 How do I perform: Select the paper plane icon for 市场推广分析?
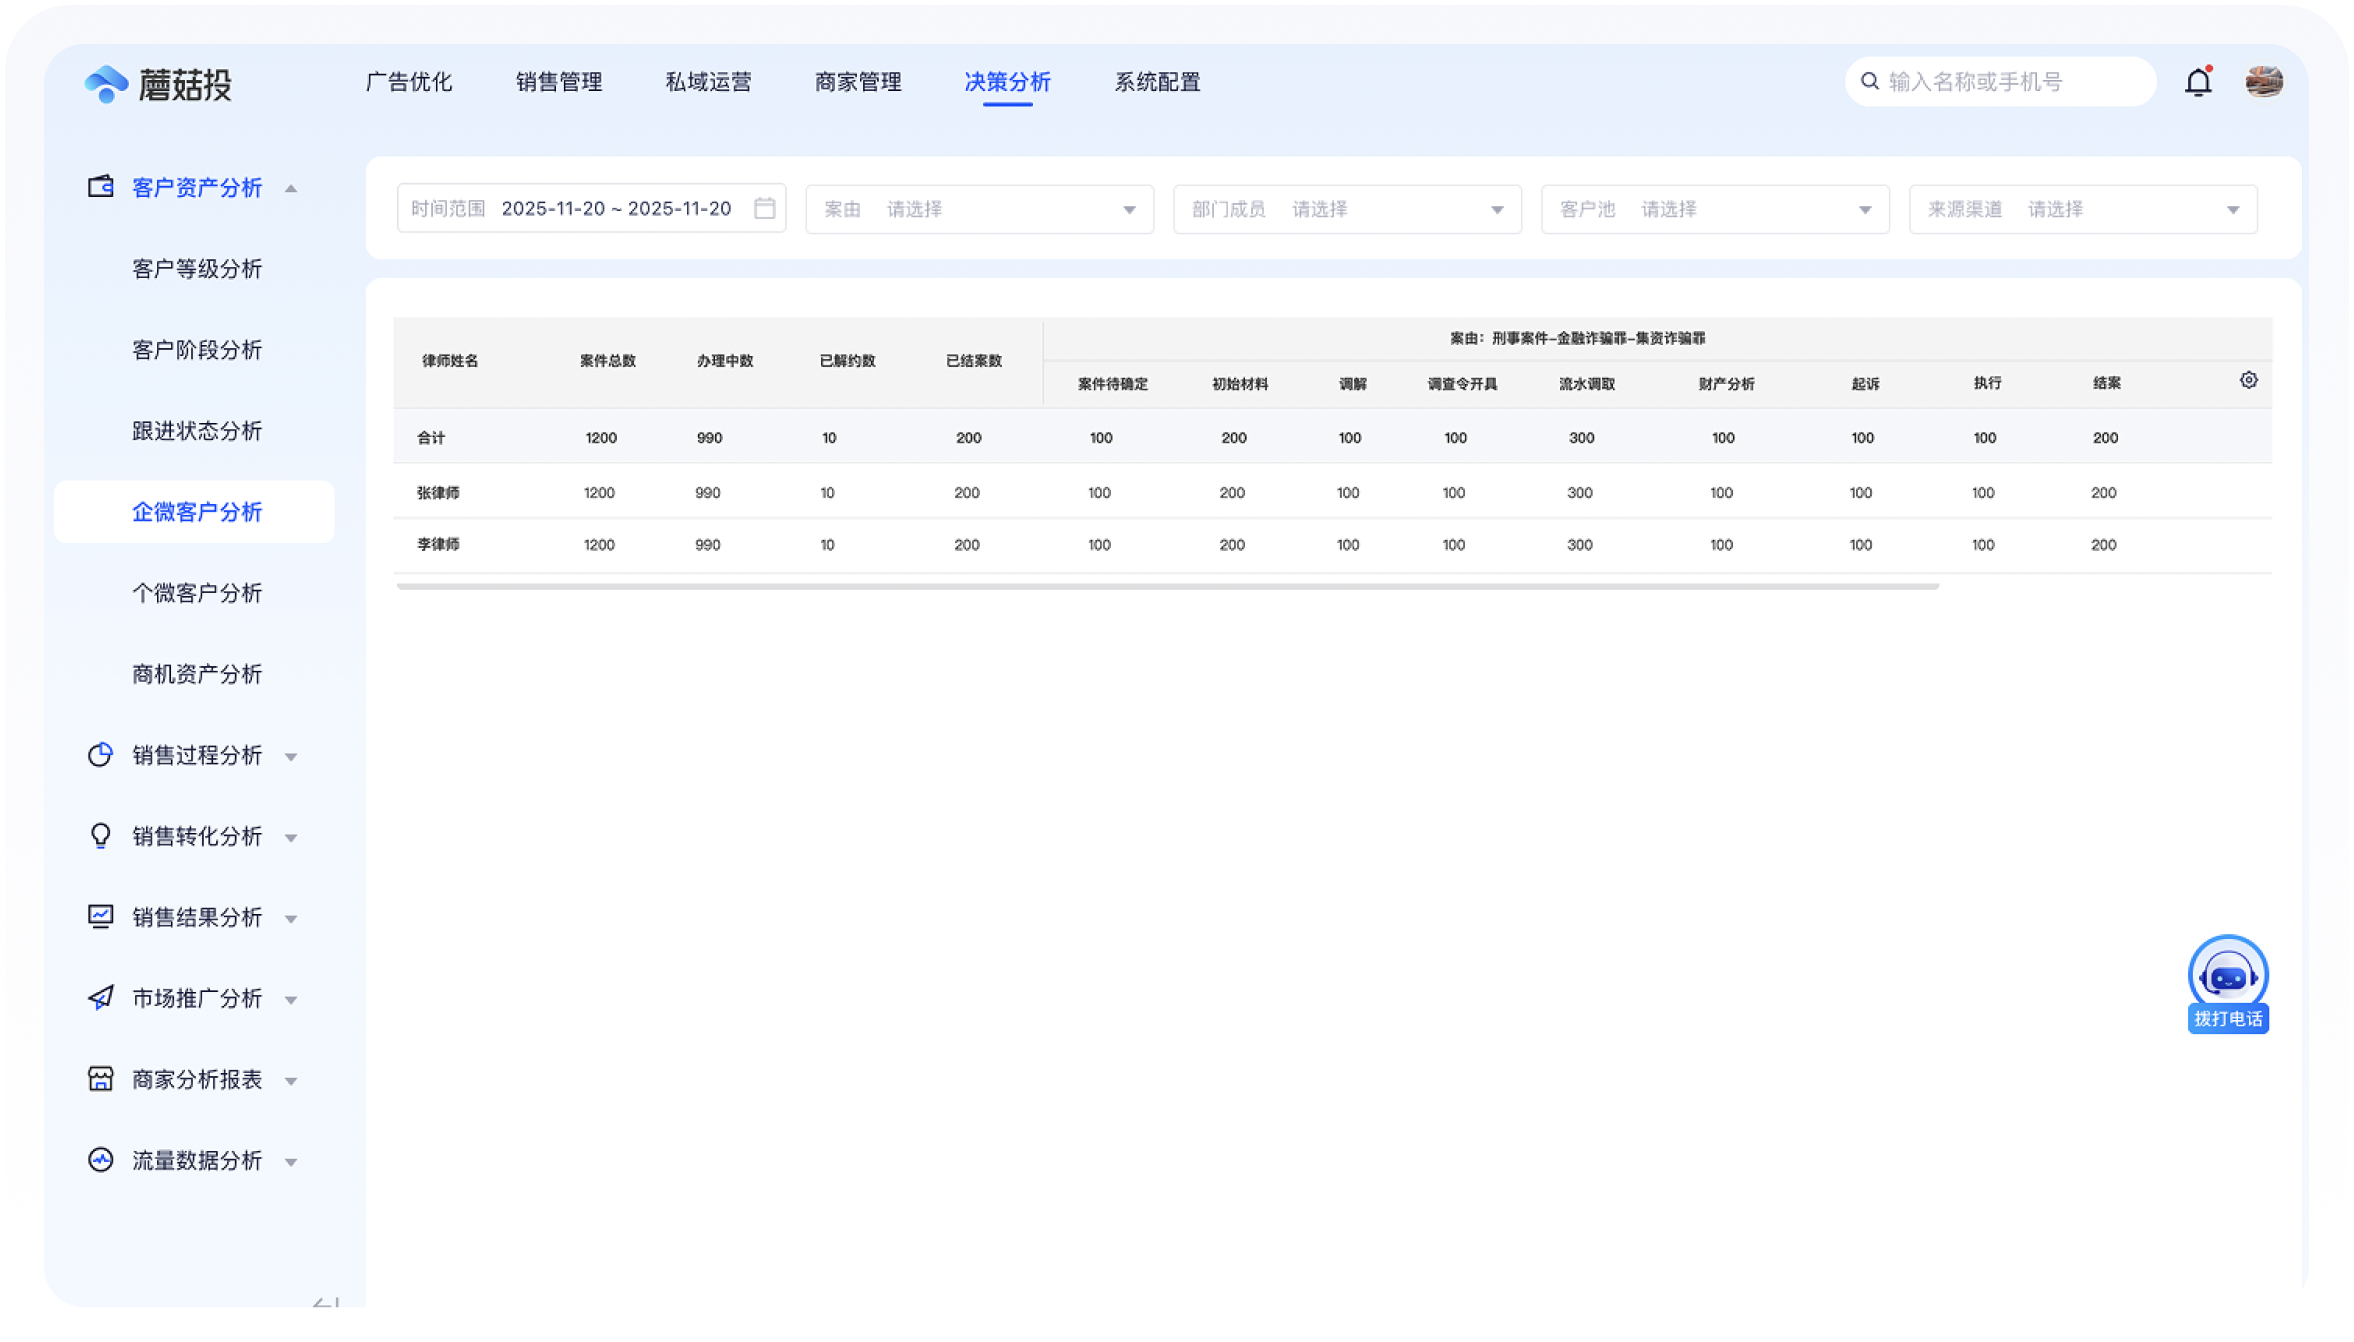(x=100, y=998)
